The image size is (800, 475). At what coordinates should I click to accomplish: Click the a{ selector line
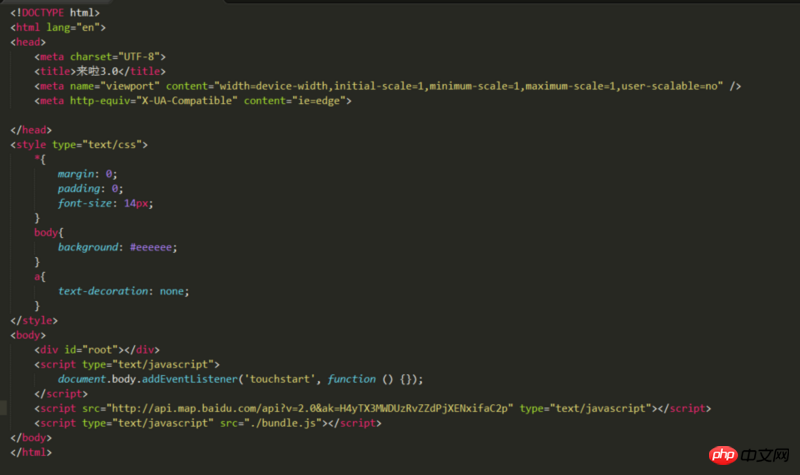(x=40, y=277)
